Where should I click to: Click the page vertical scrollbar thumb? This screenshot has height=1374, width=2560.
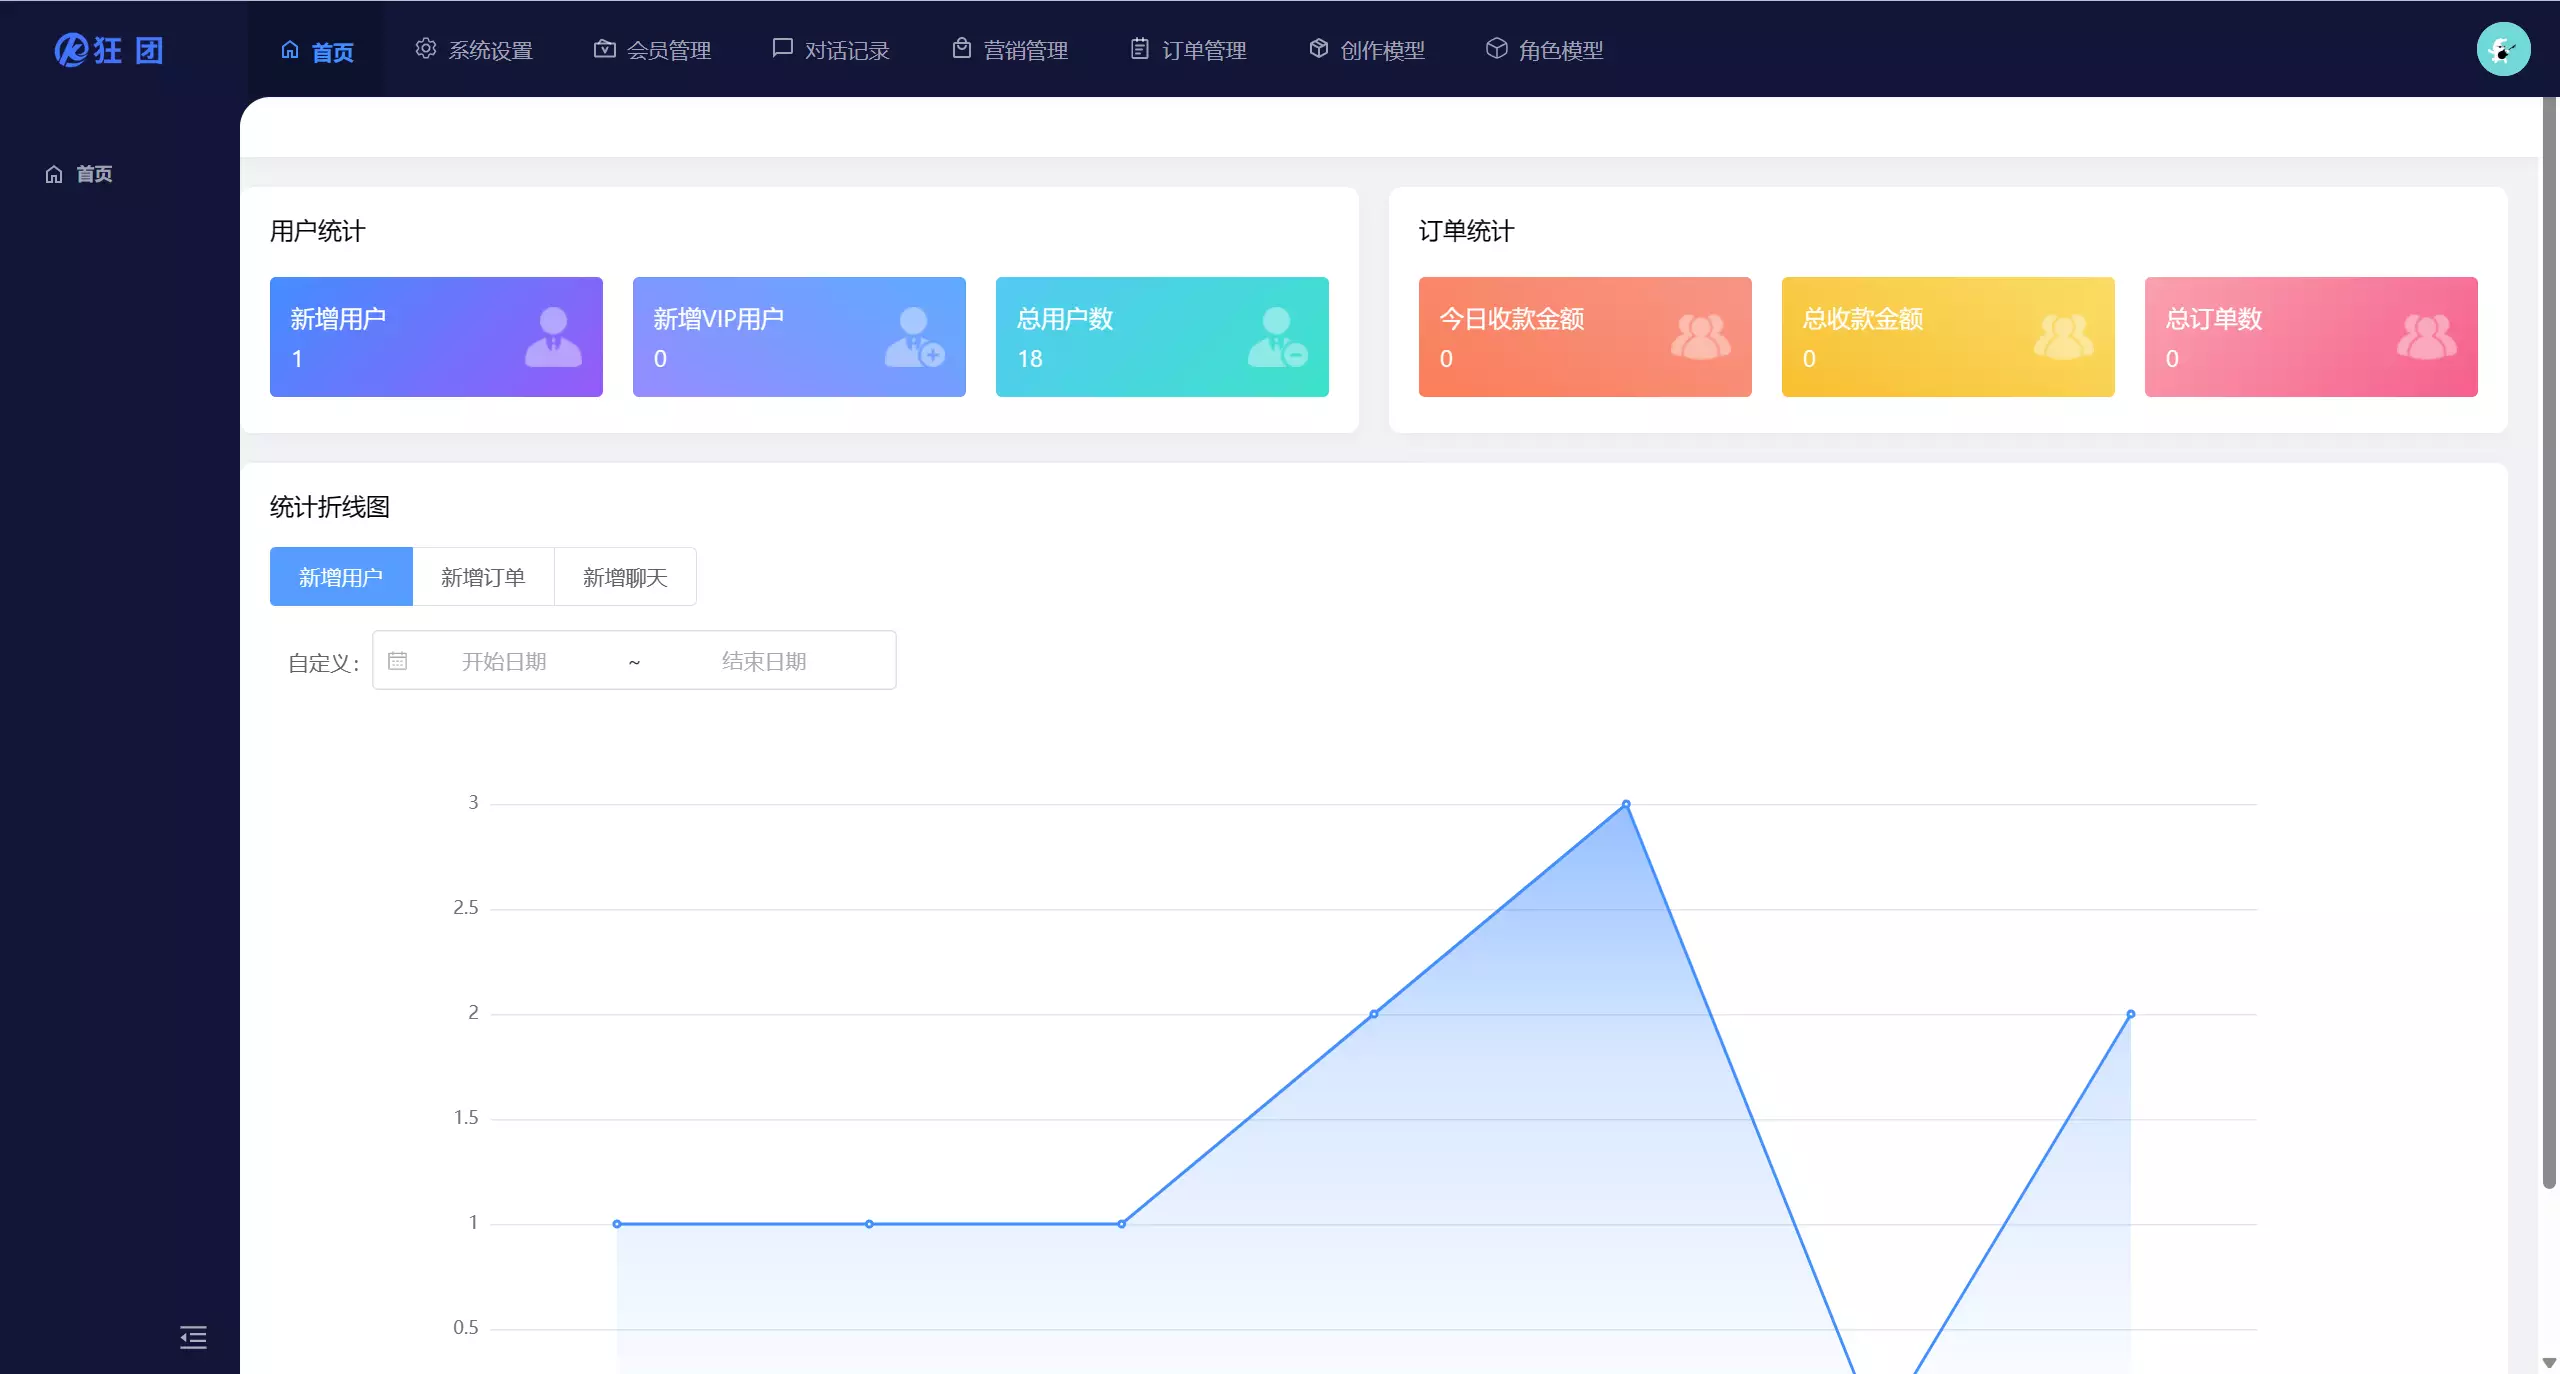tap(2549, 642)
